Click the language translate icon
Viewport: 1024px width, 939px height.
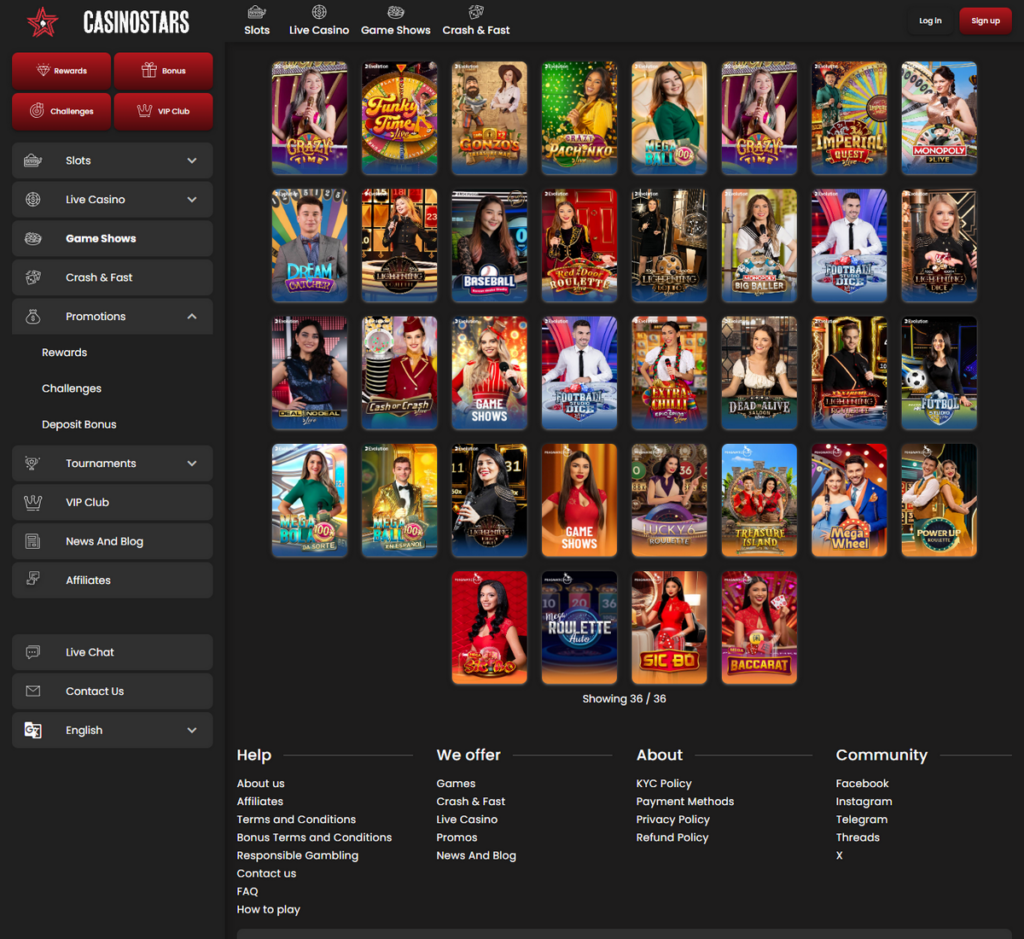33,730
